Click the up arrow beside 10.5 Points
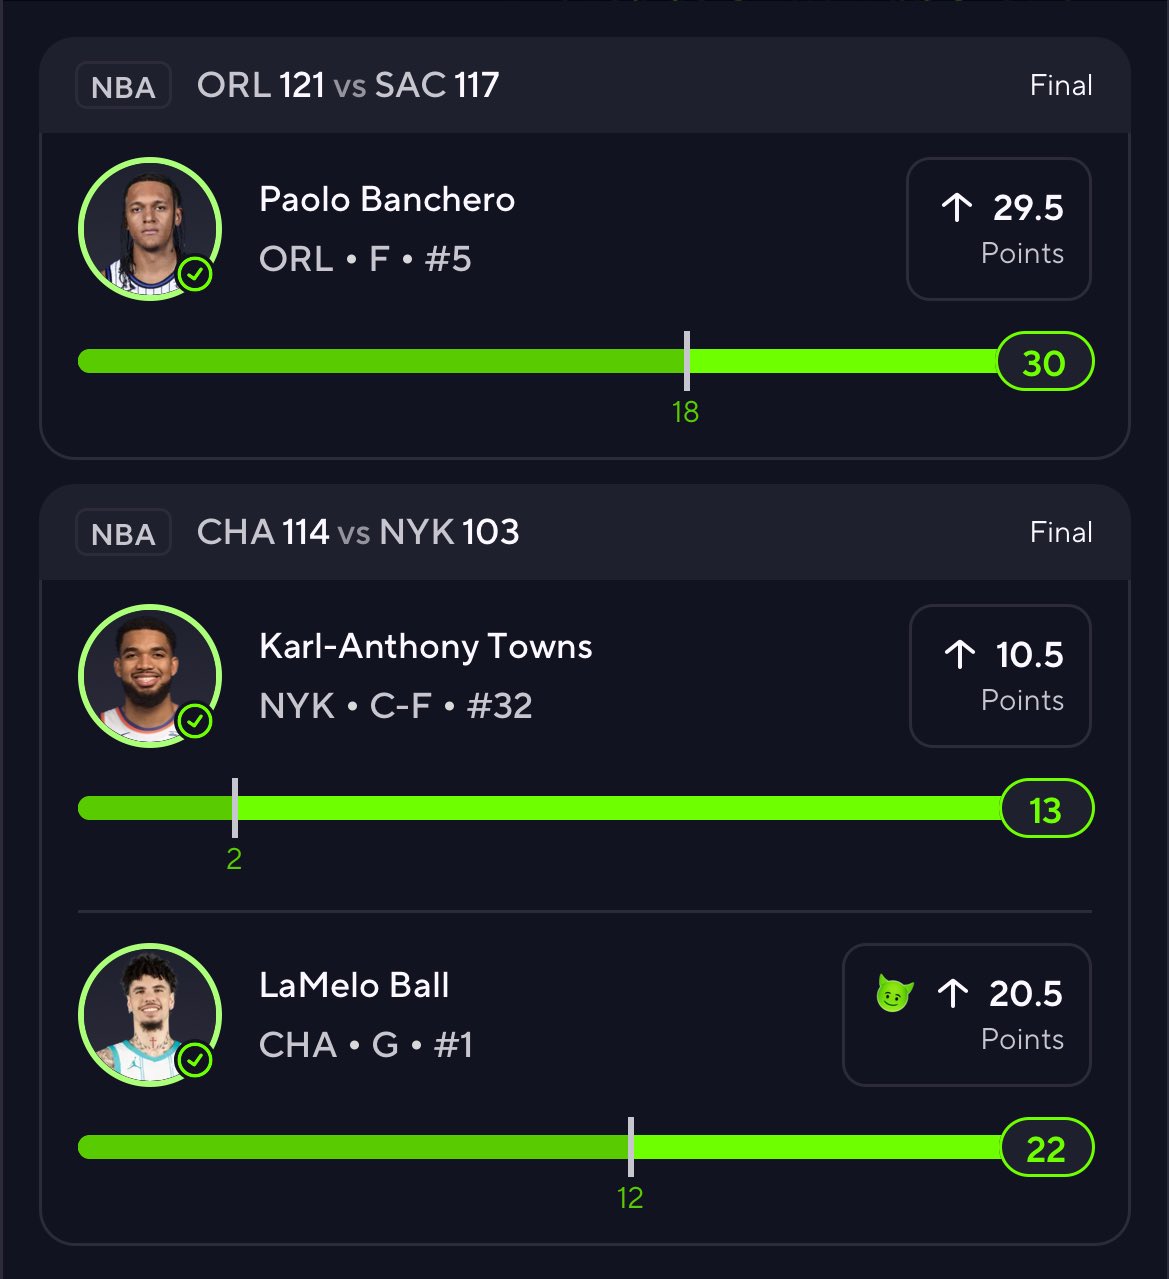Viewport: 1169px width, 1279px height. [960, 655]
